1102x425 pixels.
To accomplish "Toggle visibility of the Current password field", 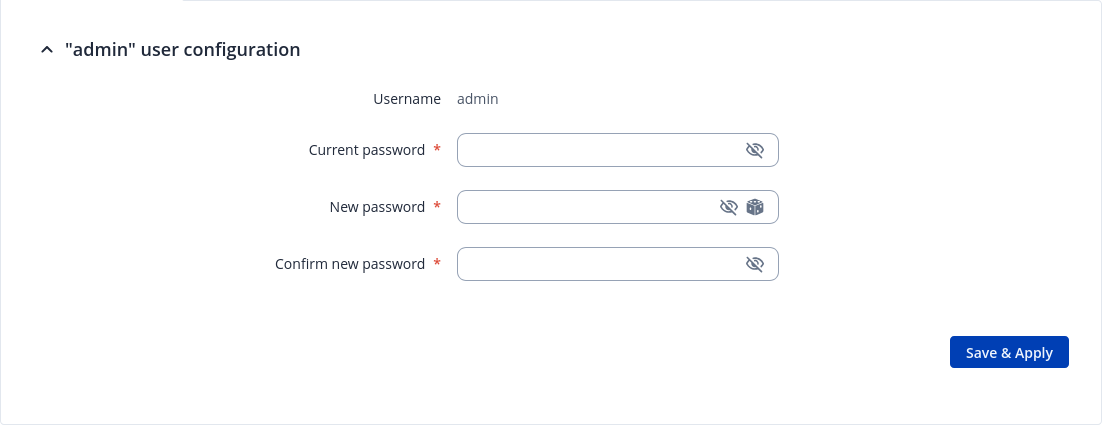I will pos(755,150).
